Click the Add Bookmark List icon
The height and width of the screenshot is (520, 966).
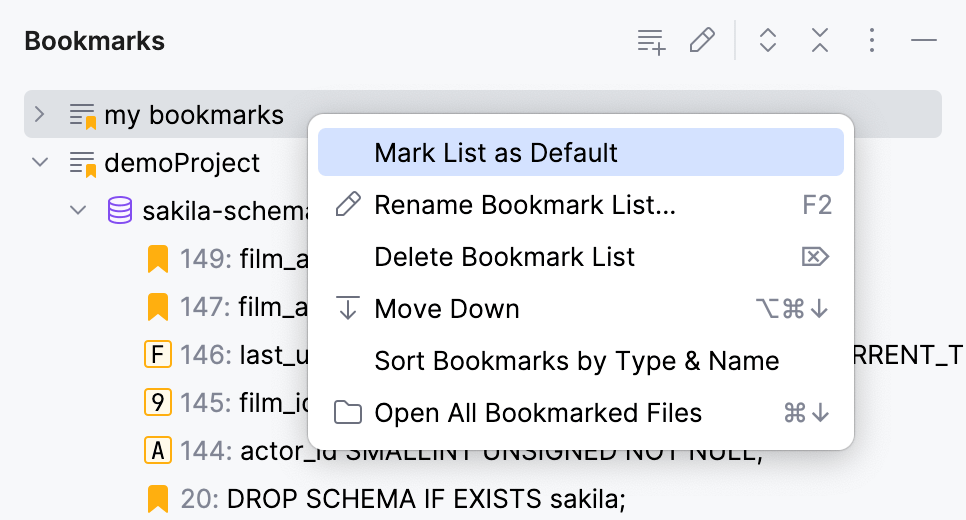(x=652, y=41)
